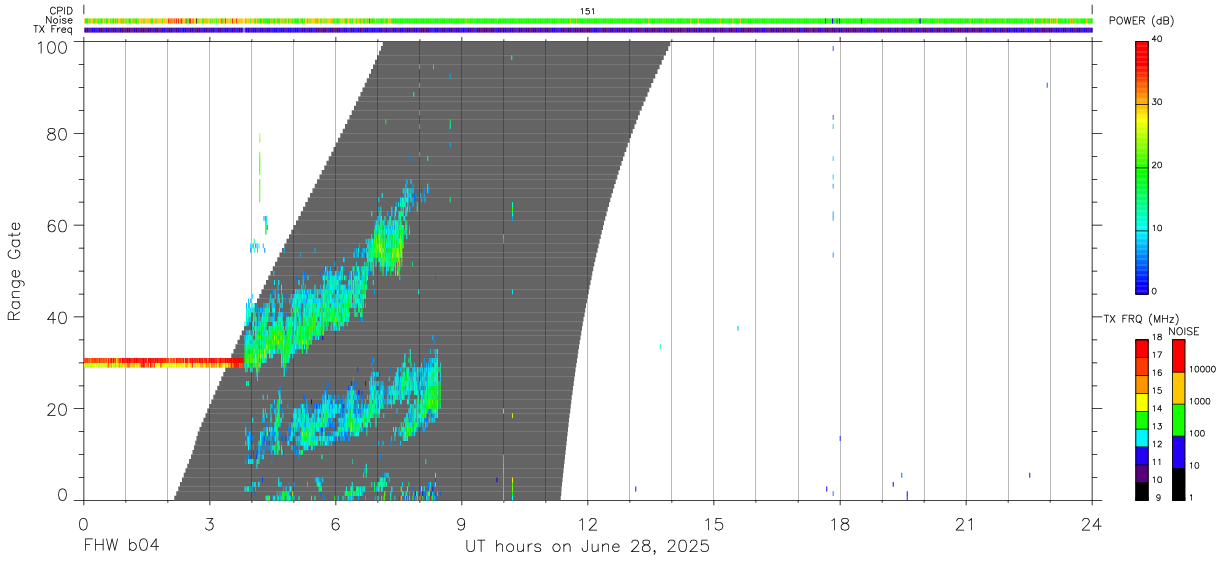
Task: Click the "TX Freq" row label at top left
Action: pos(54,29)
